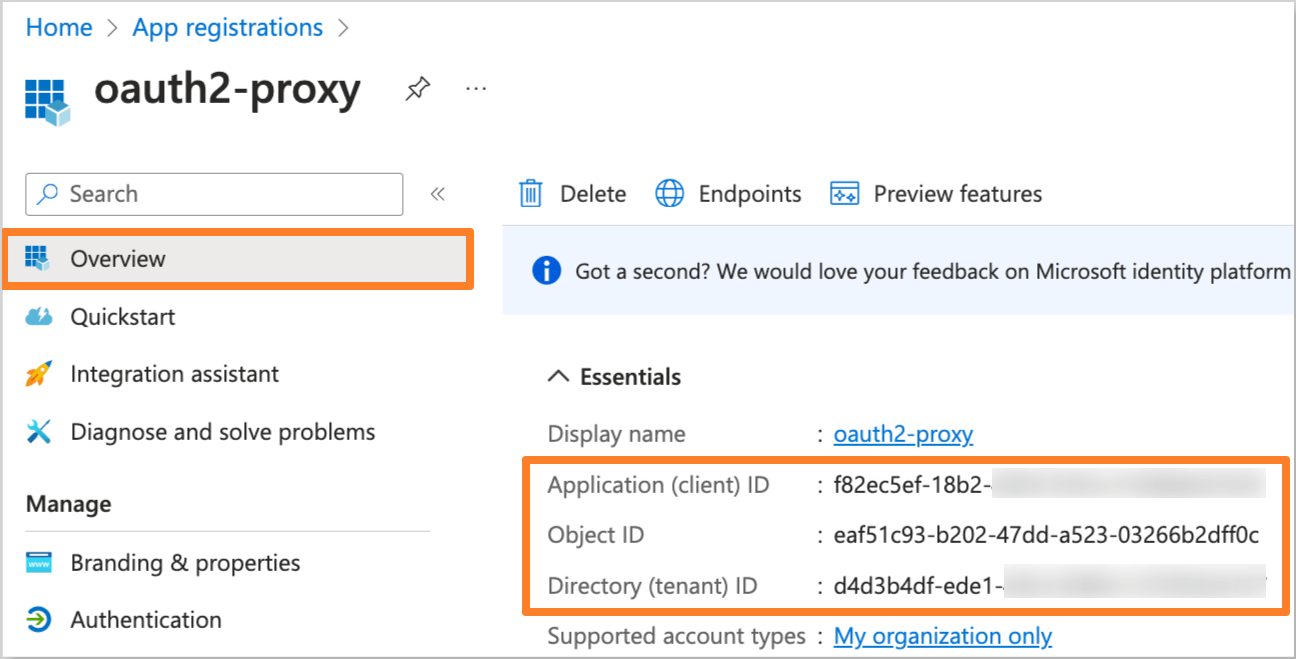Image resolution: width=1296 pixels, height=659 pixels.
Task: Click the Preview features icon
Action: click(845, 193)
